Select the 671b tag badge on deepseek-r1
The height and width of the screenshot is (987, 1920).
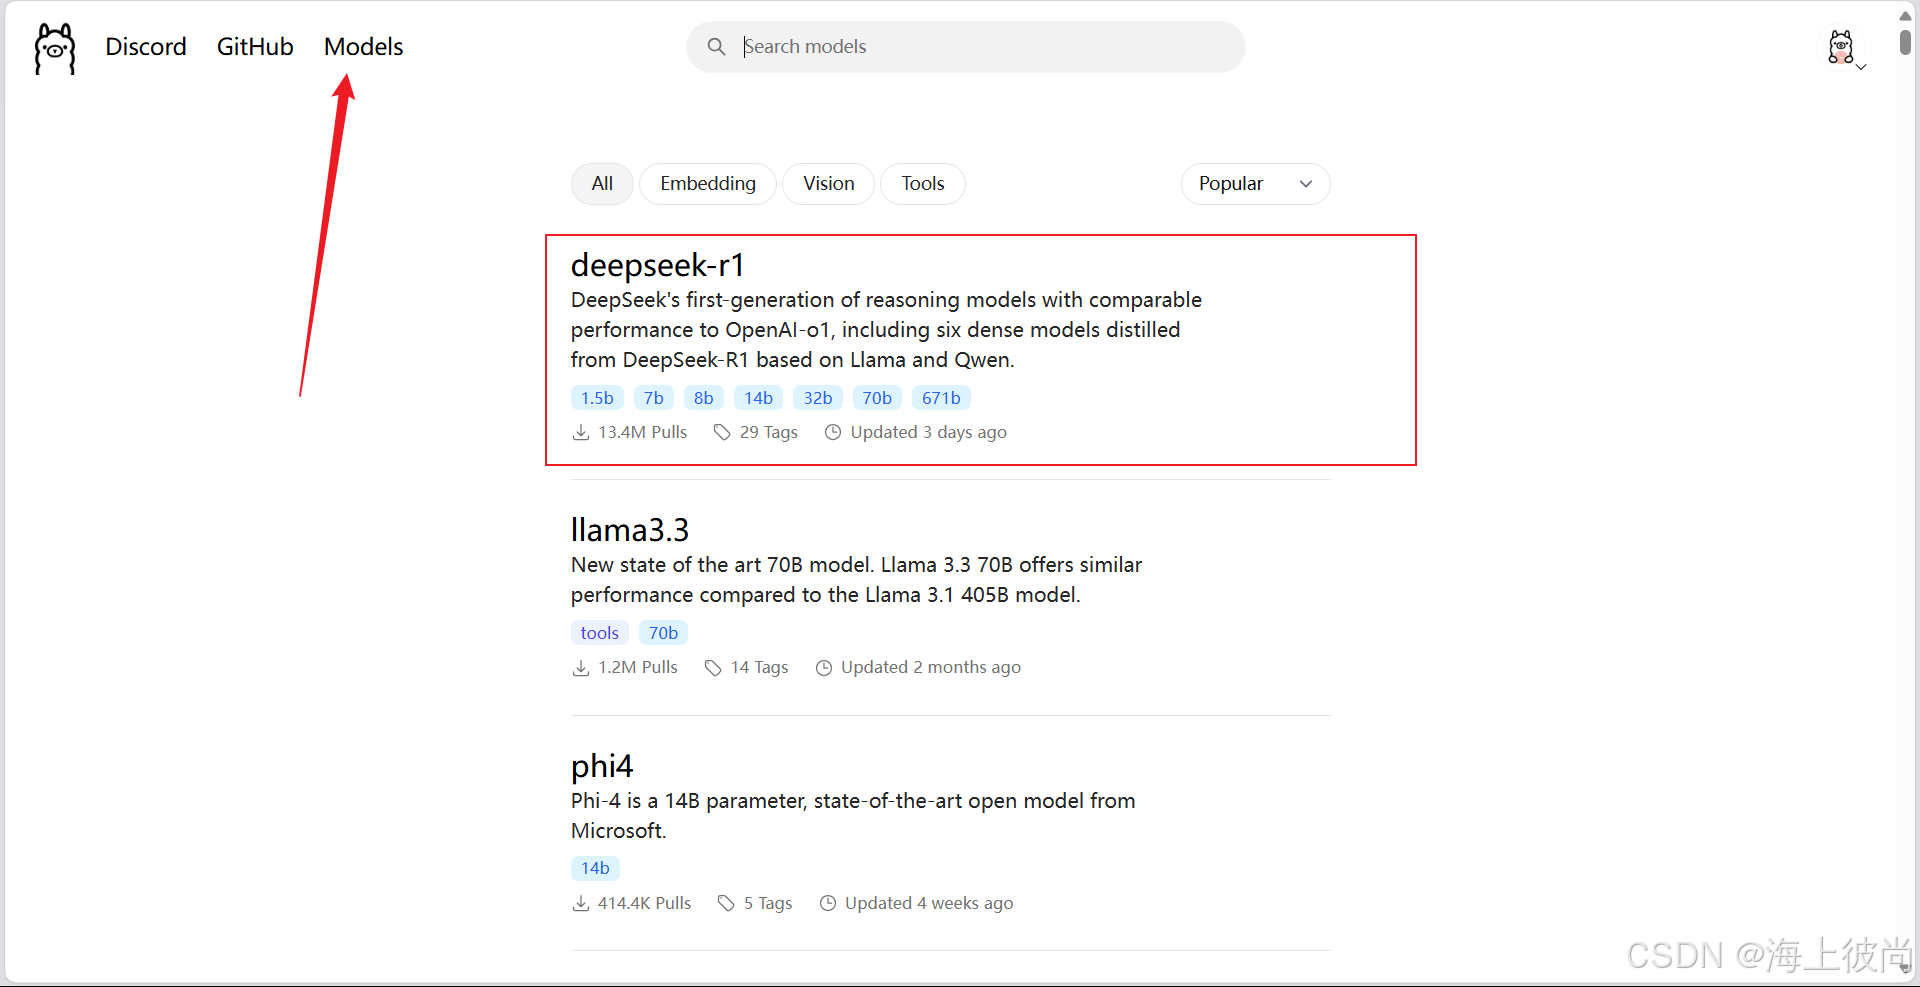click(940, 397)
